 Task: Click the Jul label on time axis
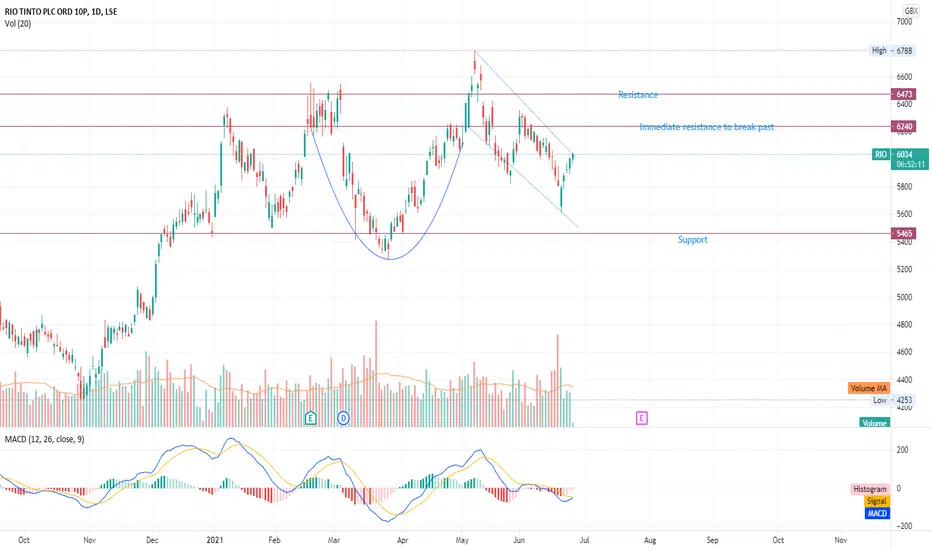tap(584, 540)
